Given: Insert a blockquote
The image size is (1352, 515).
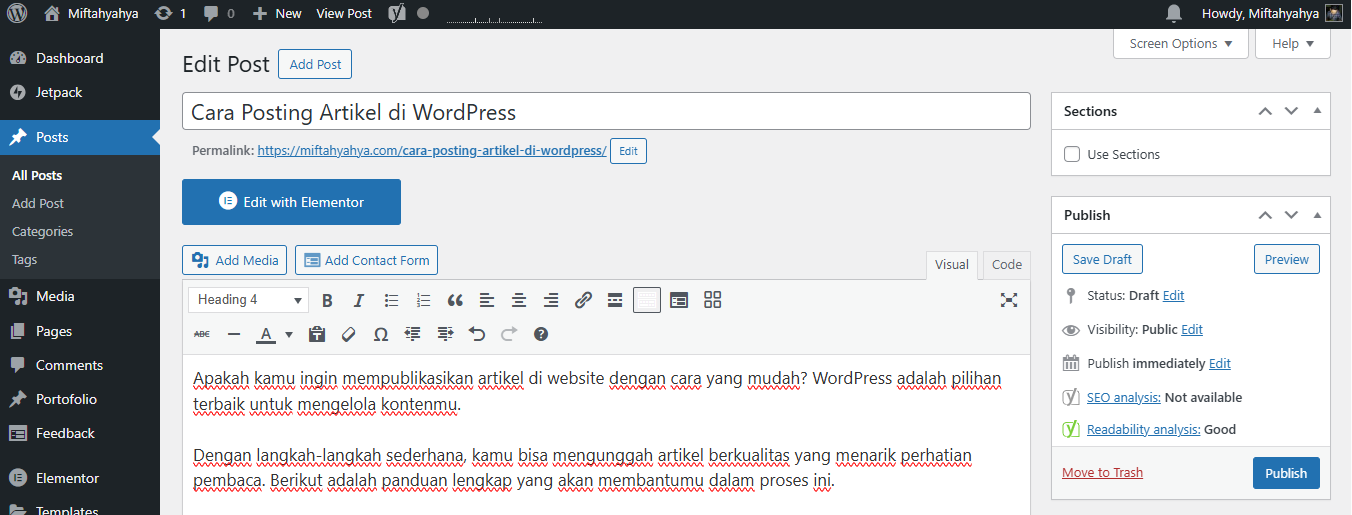Looking at the screenshot, I should 455,300.
